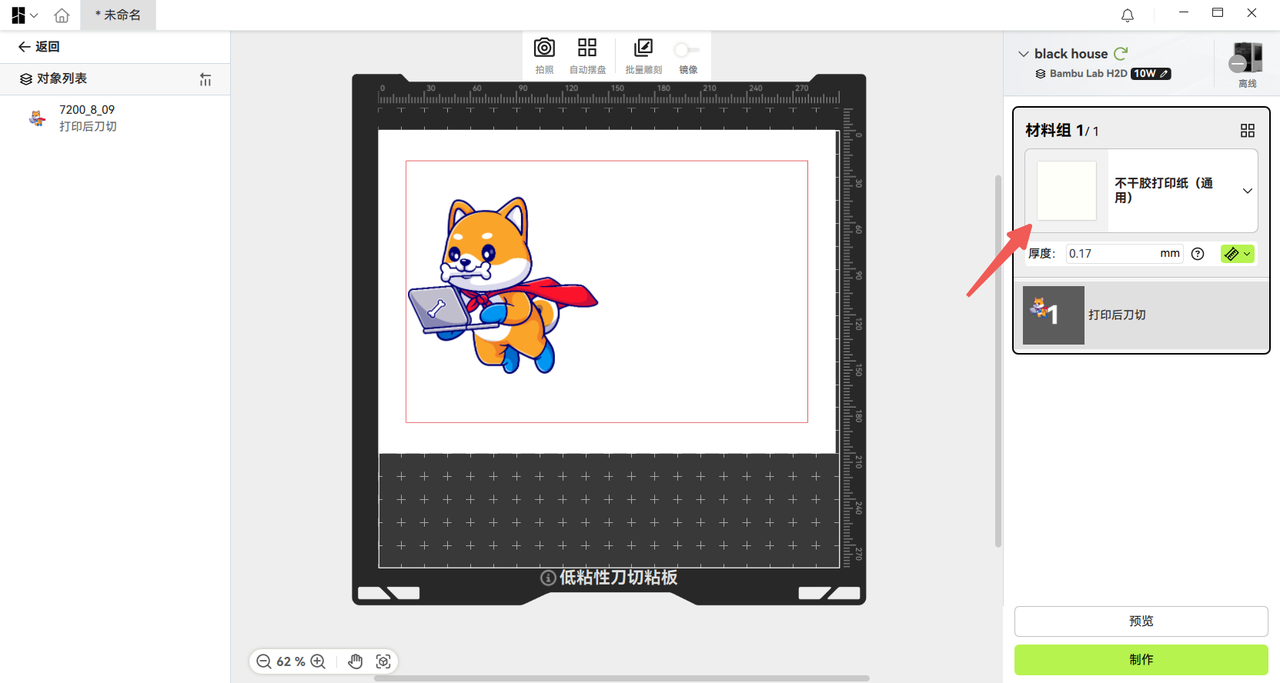Maximize the application window
Screen dimensions: 1280x683
point(1218,14)
